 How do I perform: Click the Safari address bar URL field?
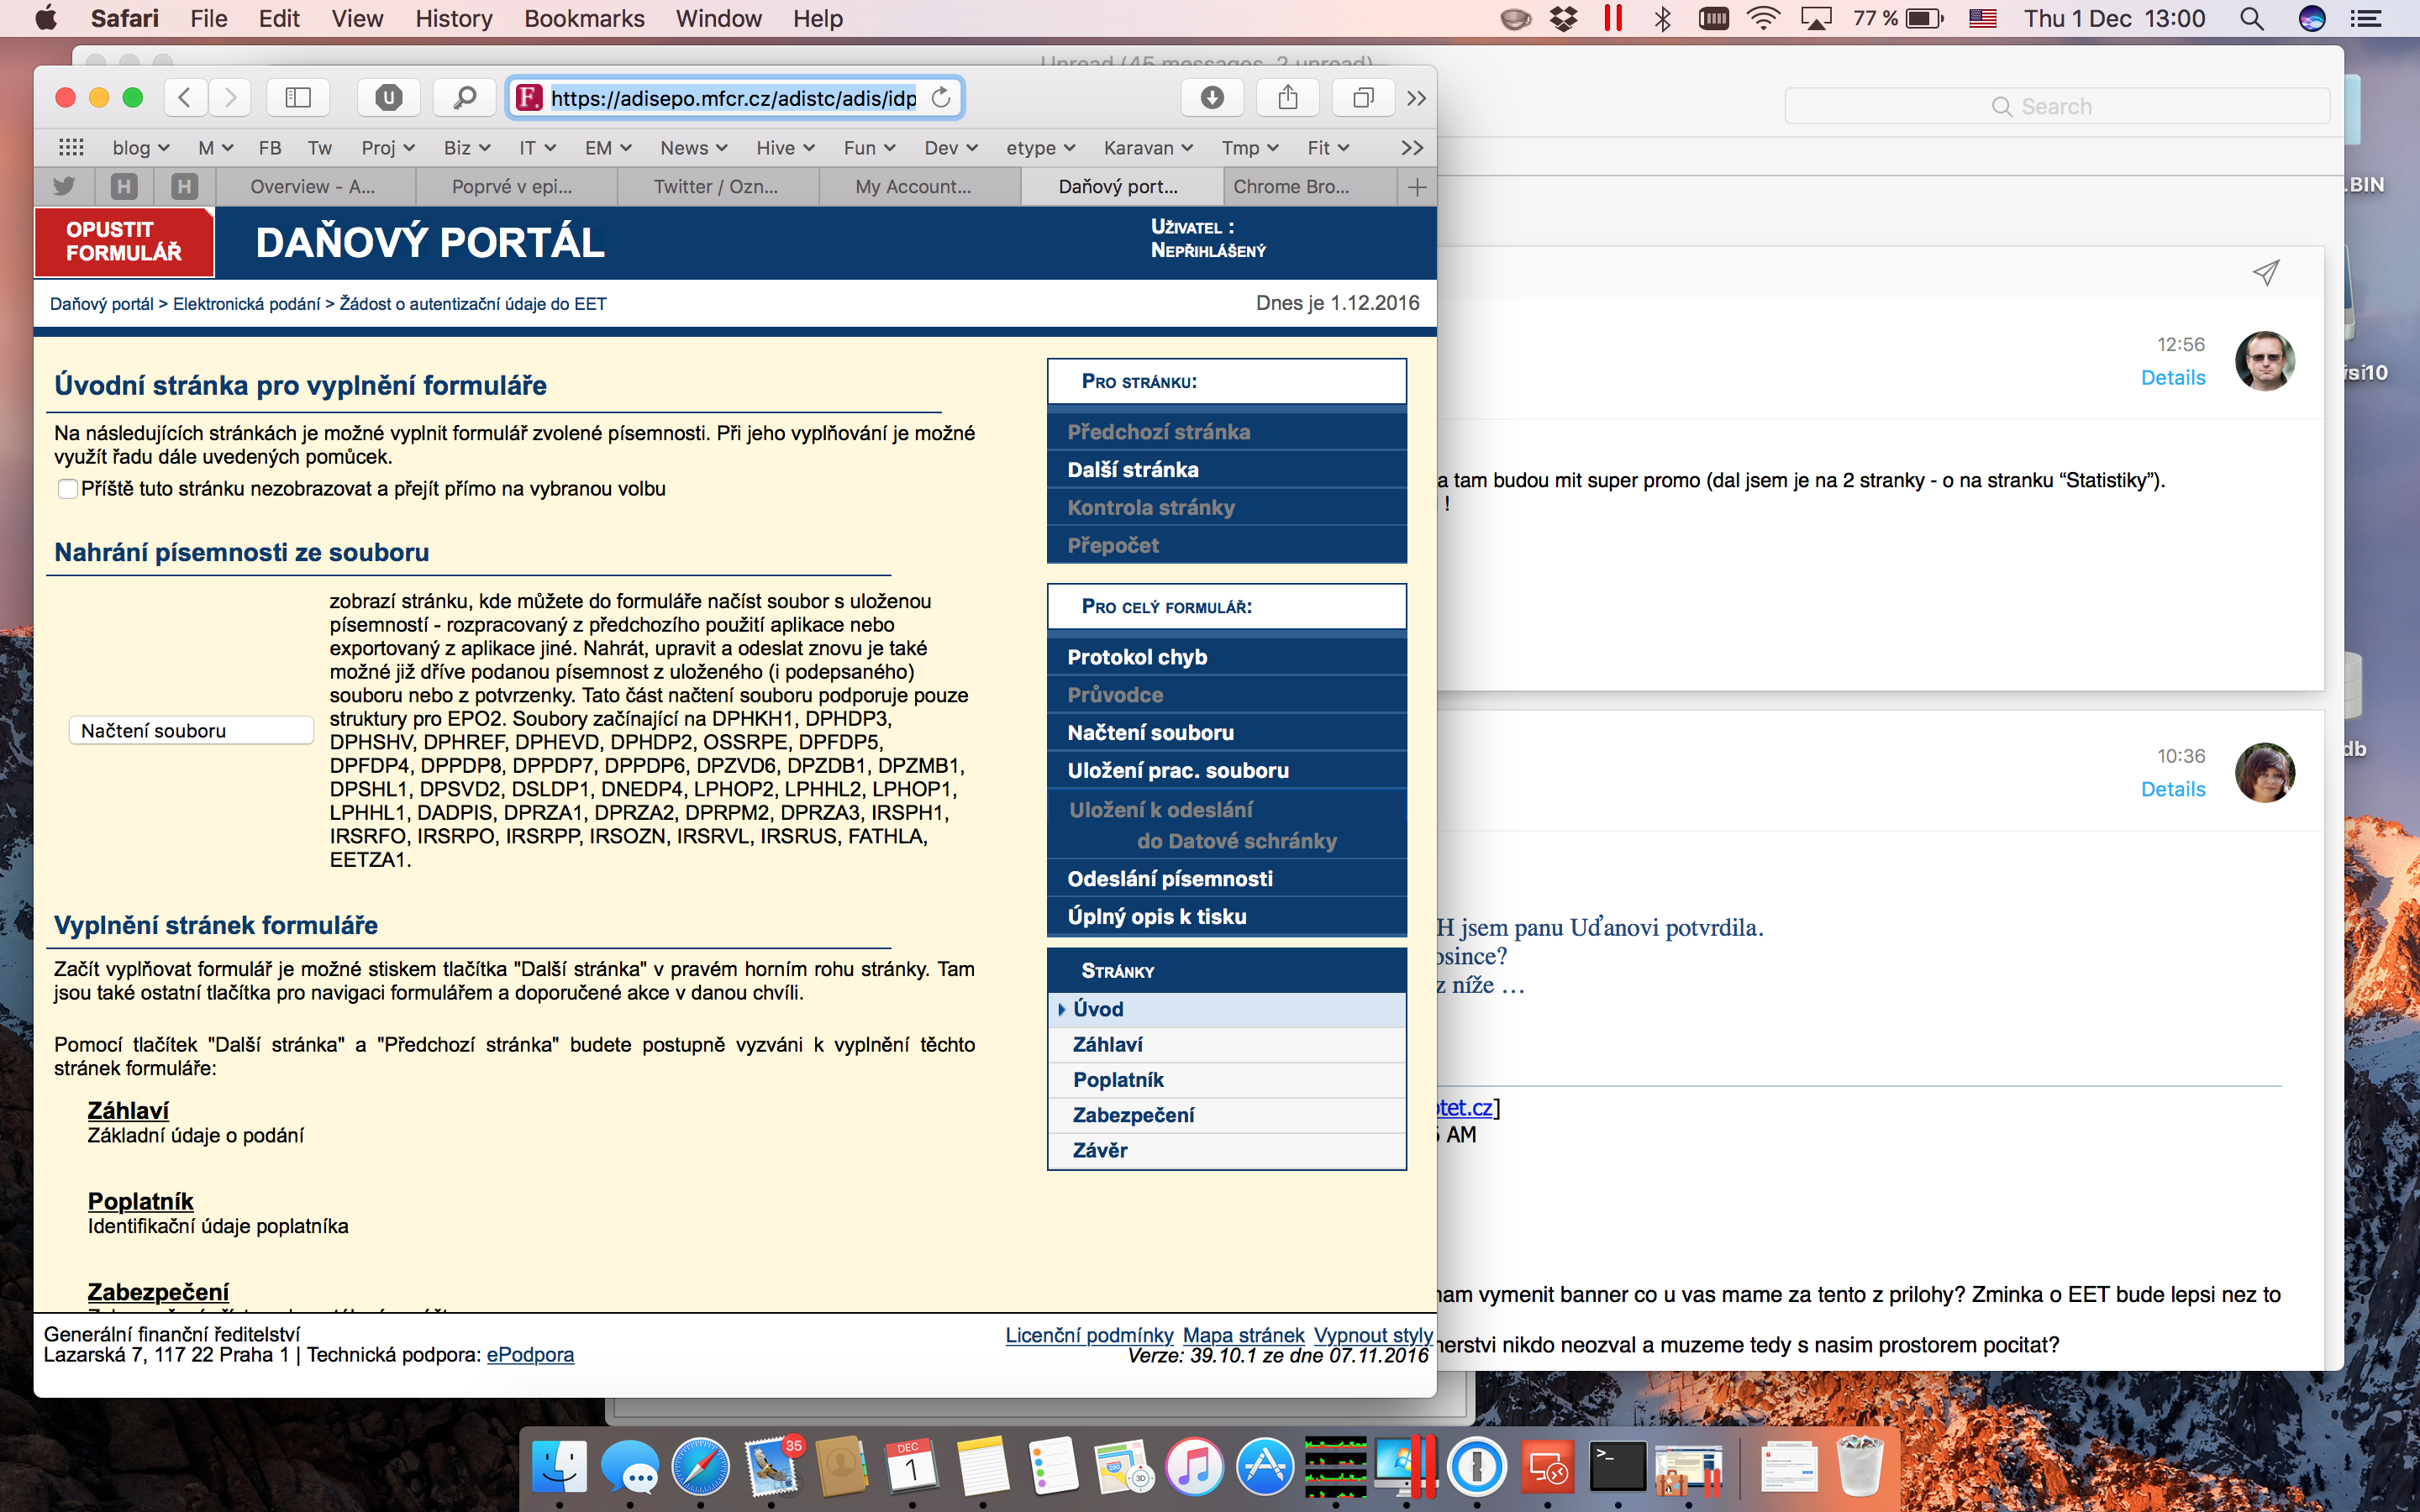pyautogui.click(x=733, y=98)
